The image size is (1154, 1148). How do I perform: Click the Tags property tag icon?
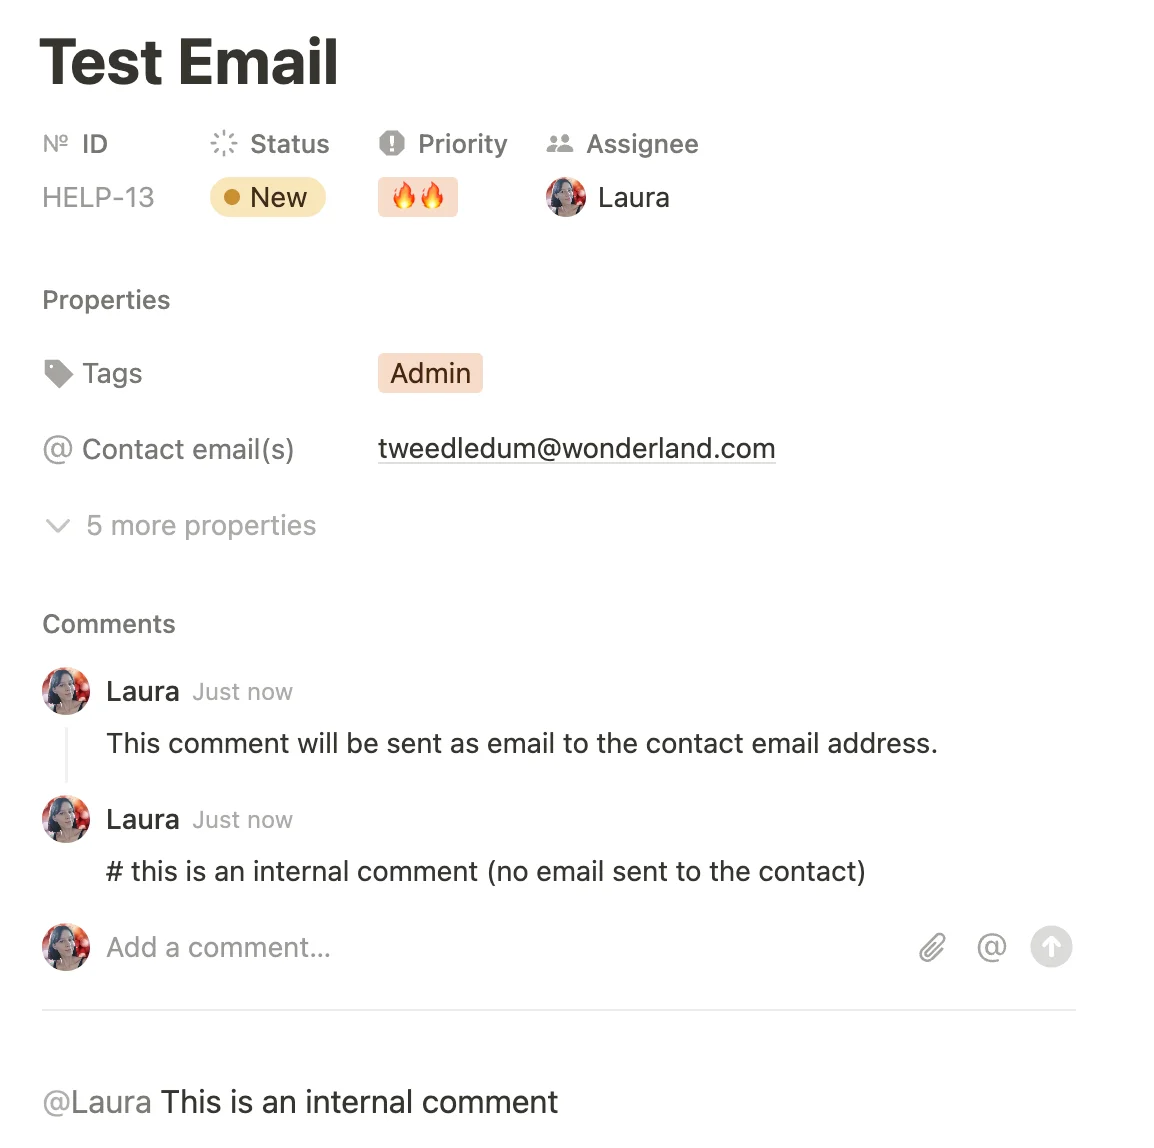point(58,374)
